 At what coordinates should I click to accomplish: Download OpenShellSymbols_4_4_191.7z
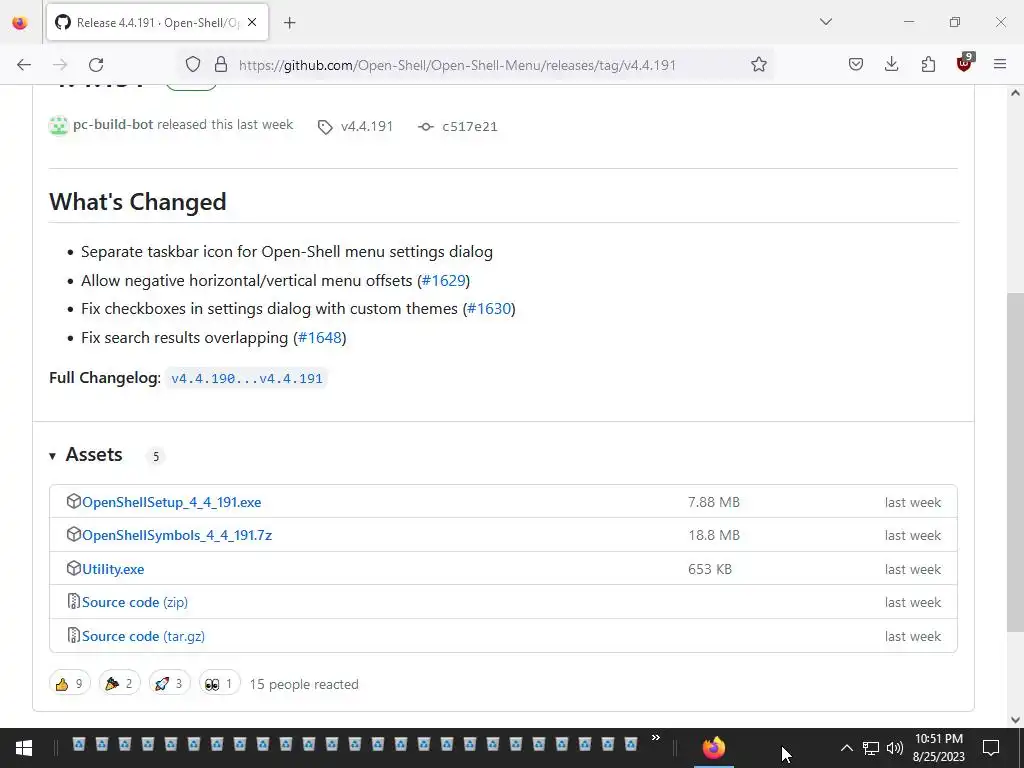point(177,536)
